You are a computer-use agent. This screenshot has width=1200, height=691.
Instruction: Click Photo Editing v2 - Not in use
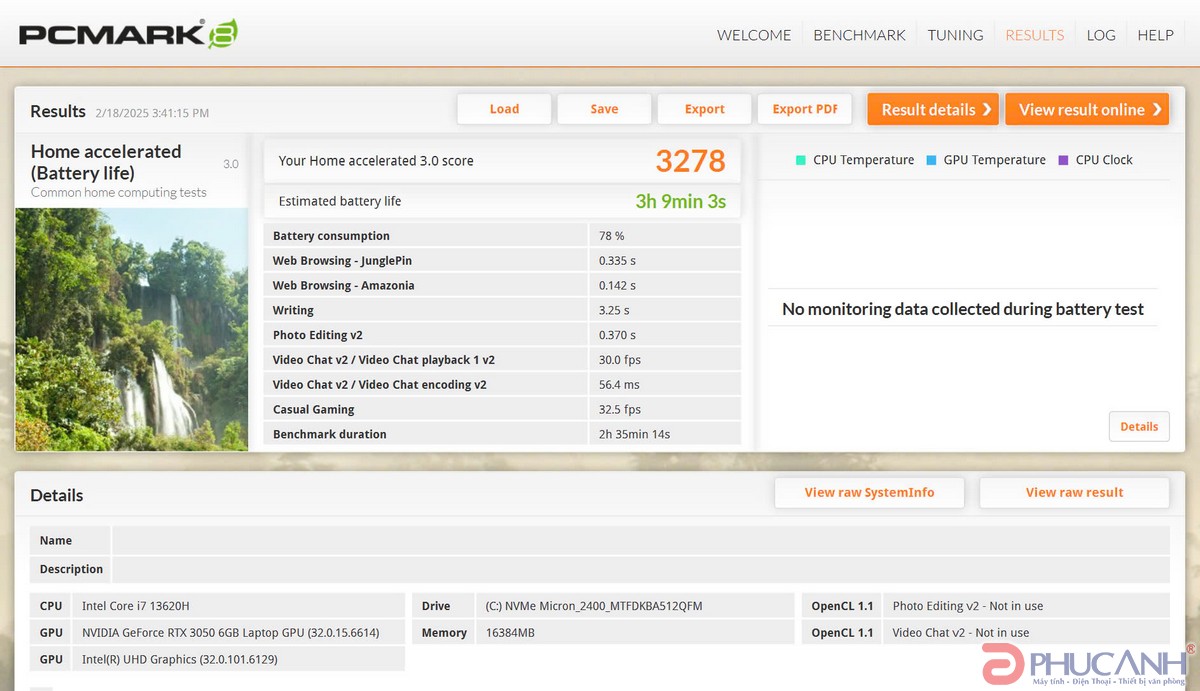tap(968, 606)
